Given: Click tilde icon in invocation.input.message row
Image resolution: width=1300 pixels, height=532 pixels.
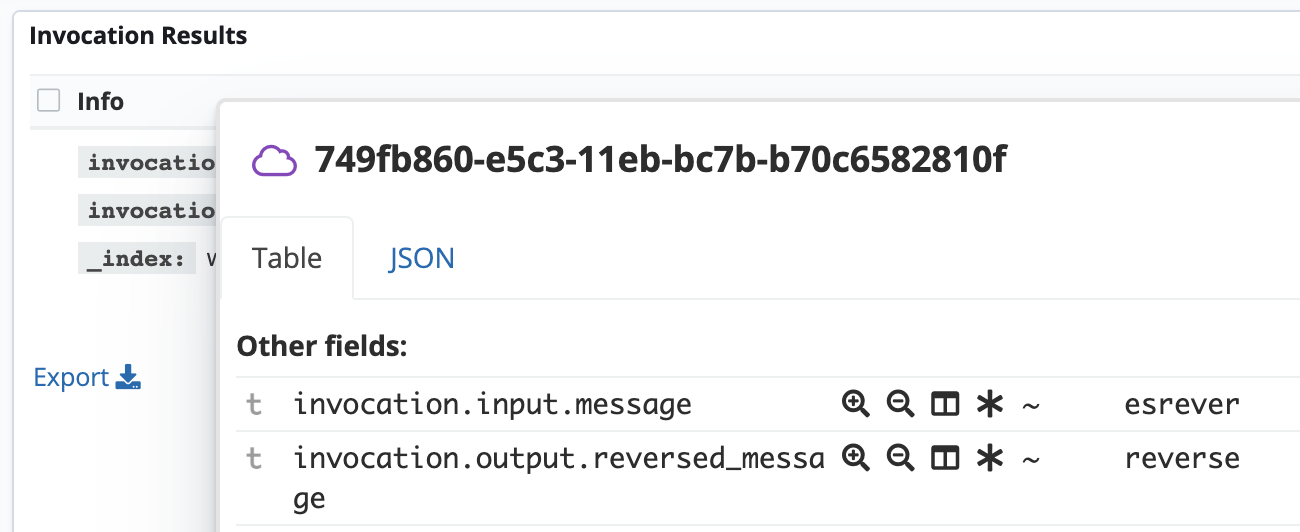Looking at the screenshot, I should (1031, 404).
